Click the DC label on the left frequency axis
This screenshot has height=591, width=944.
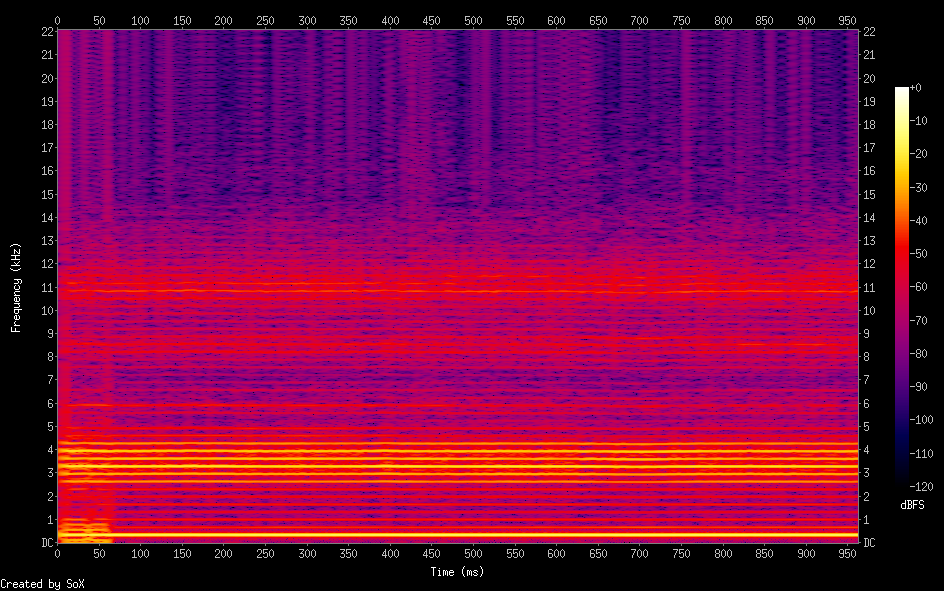click(45, 543)
